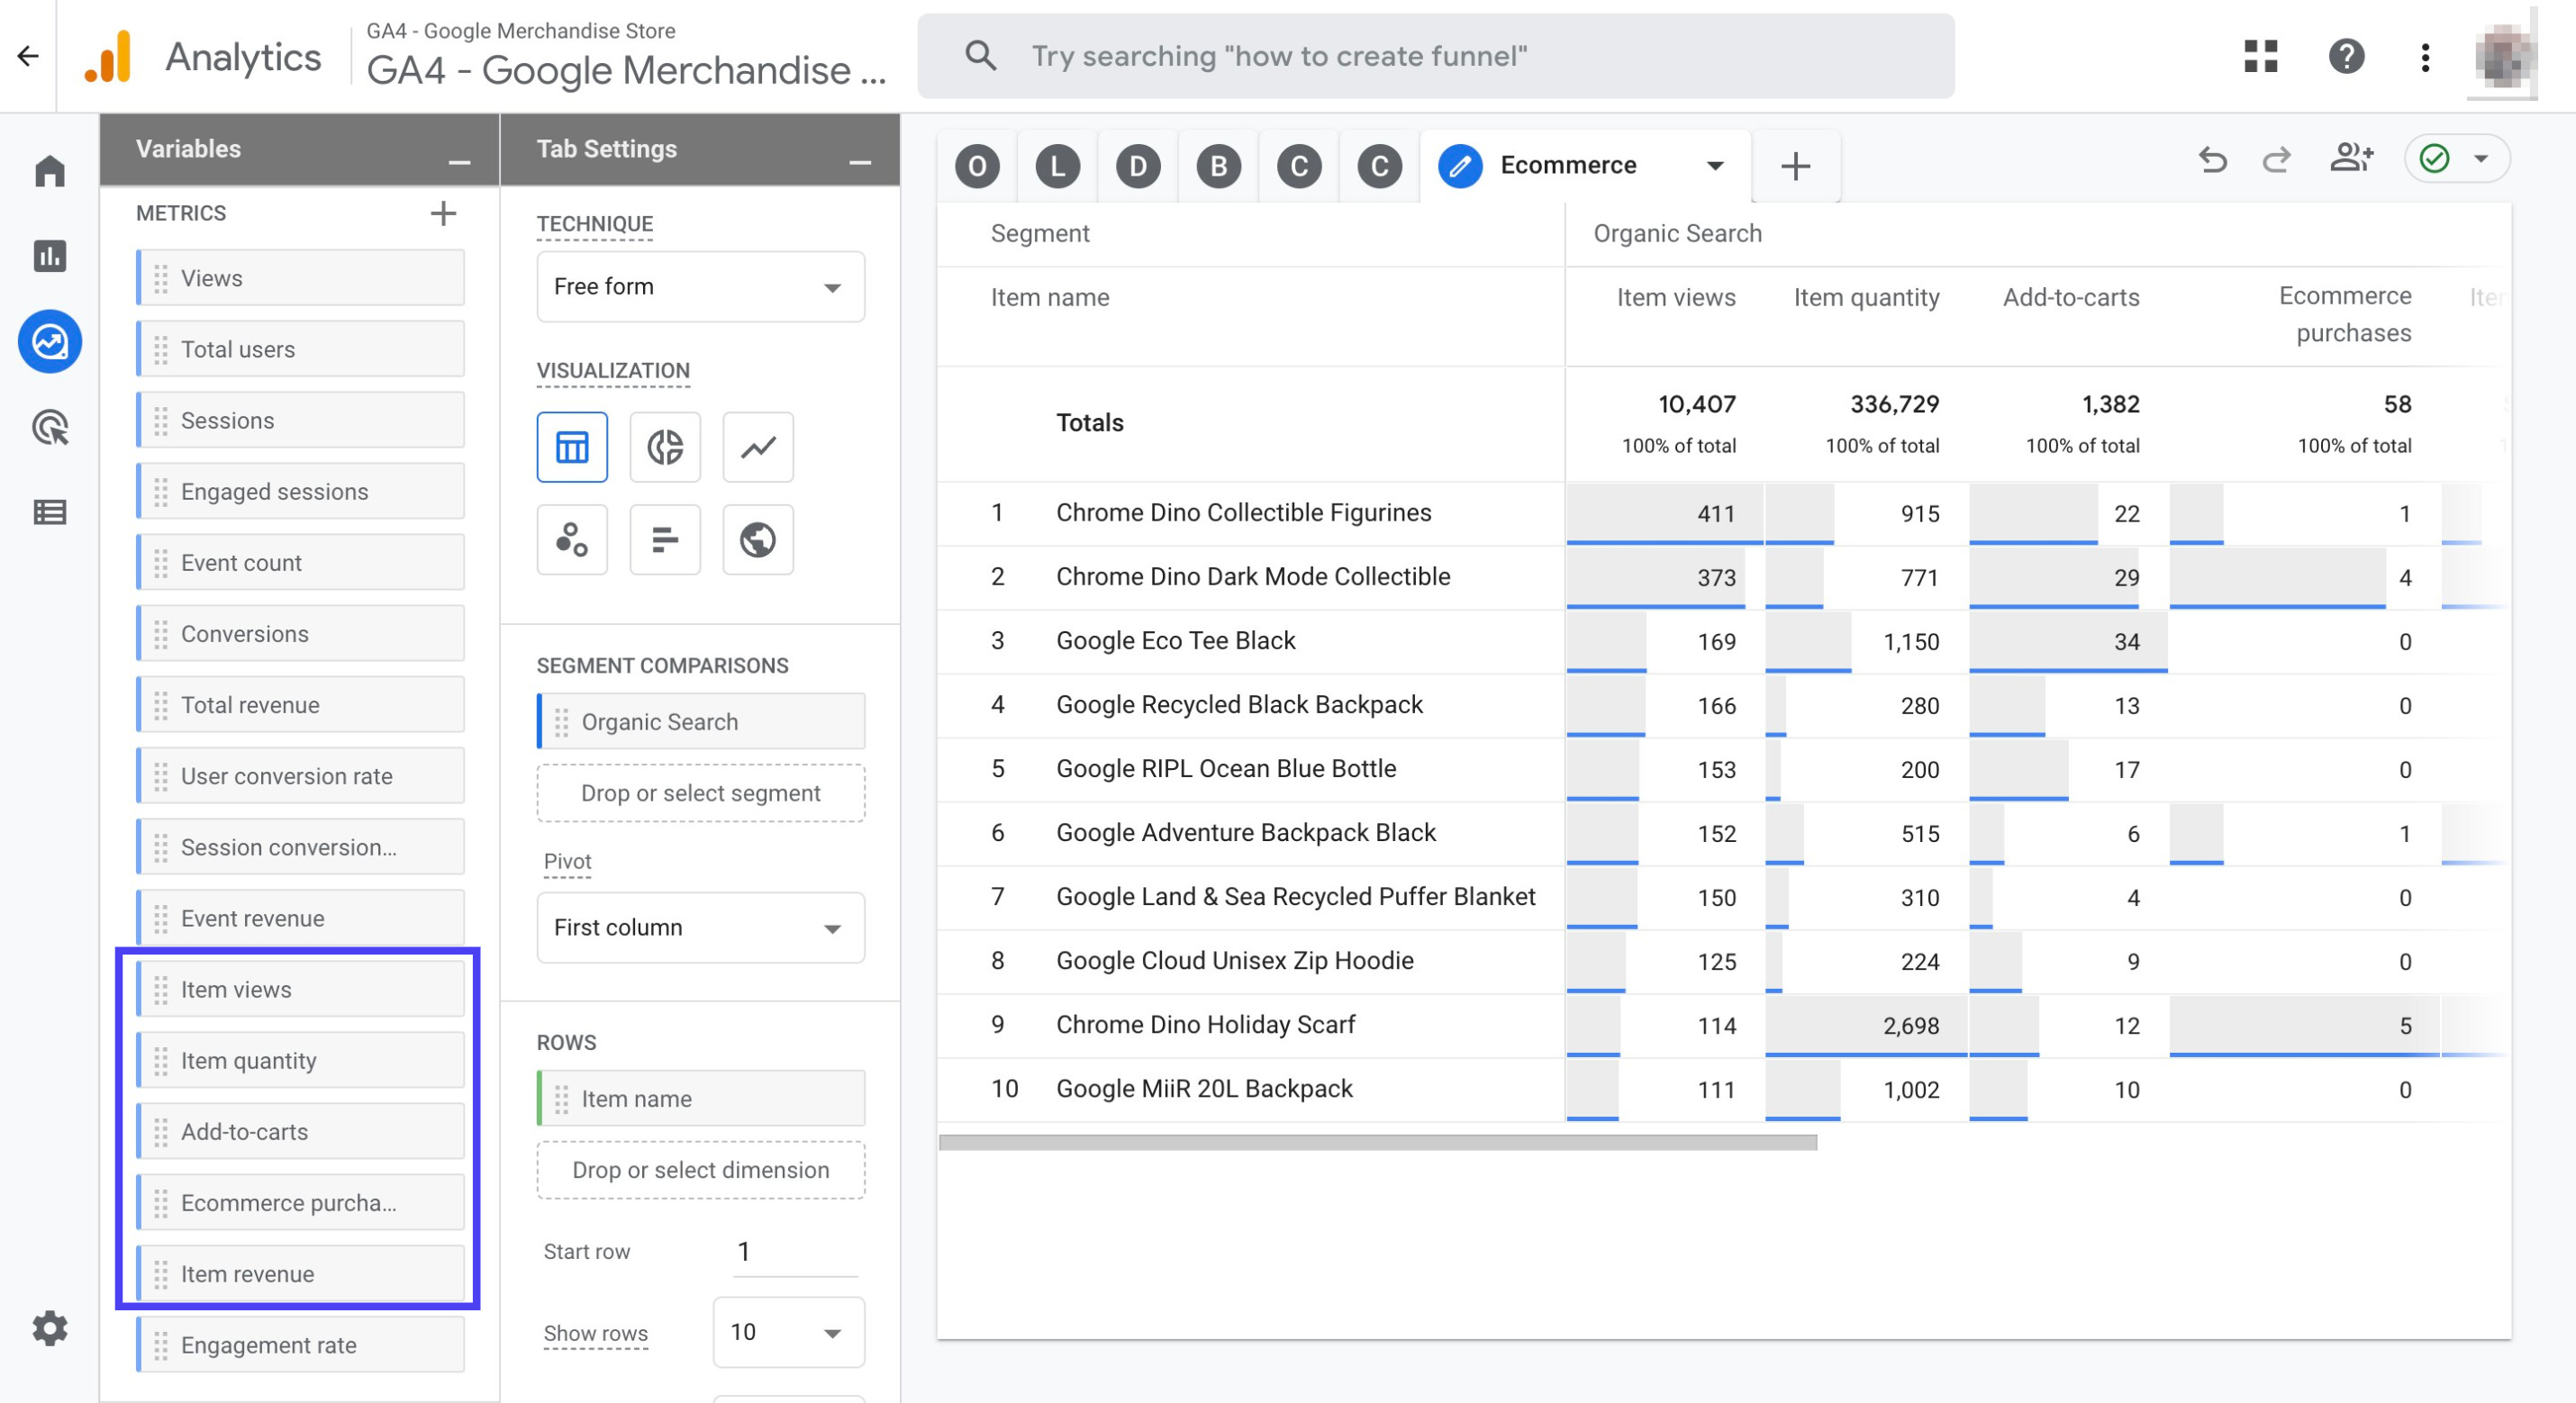Sort by Ecommerce purchases column header
The image size is (2576, 1403).
[x=2345, y=314]
